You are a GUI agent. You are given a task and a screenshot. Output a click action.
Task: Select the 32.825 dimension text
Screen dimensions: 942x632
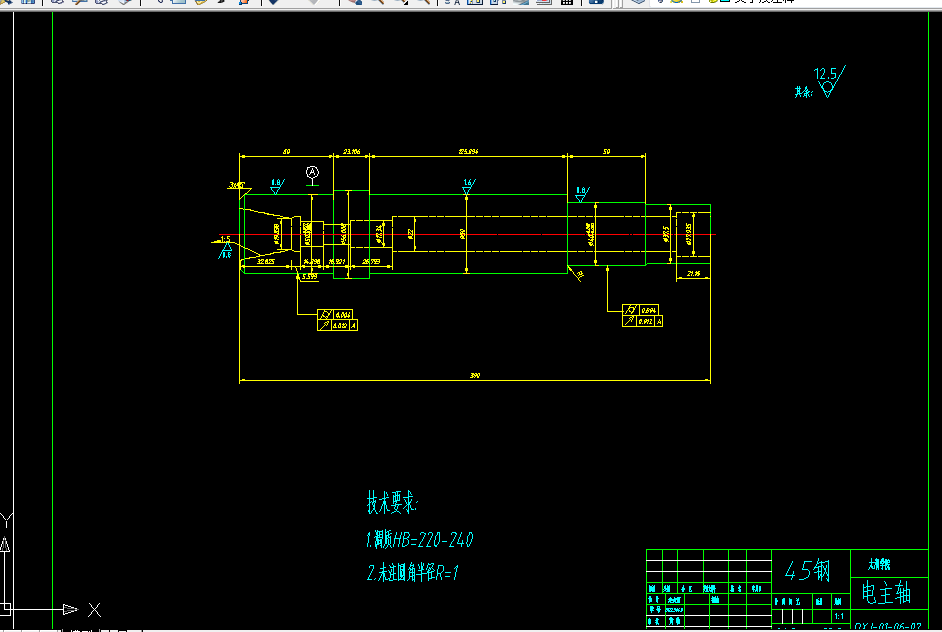pyautogui.click(x=266, y=261)
